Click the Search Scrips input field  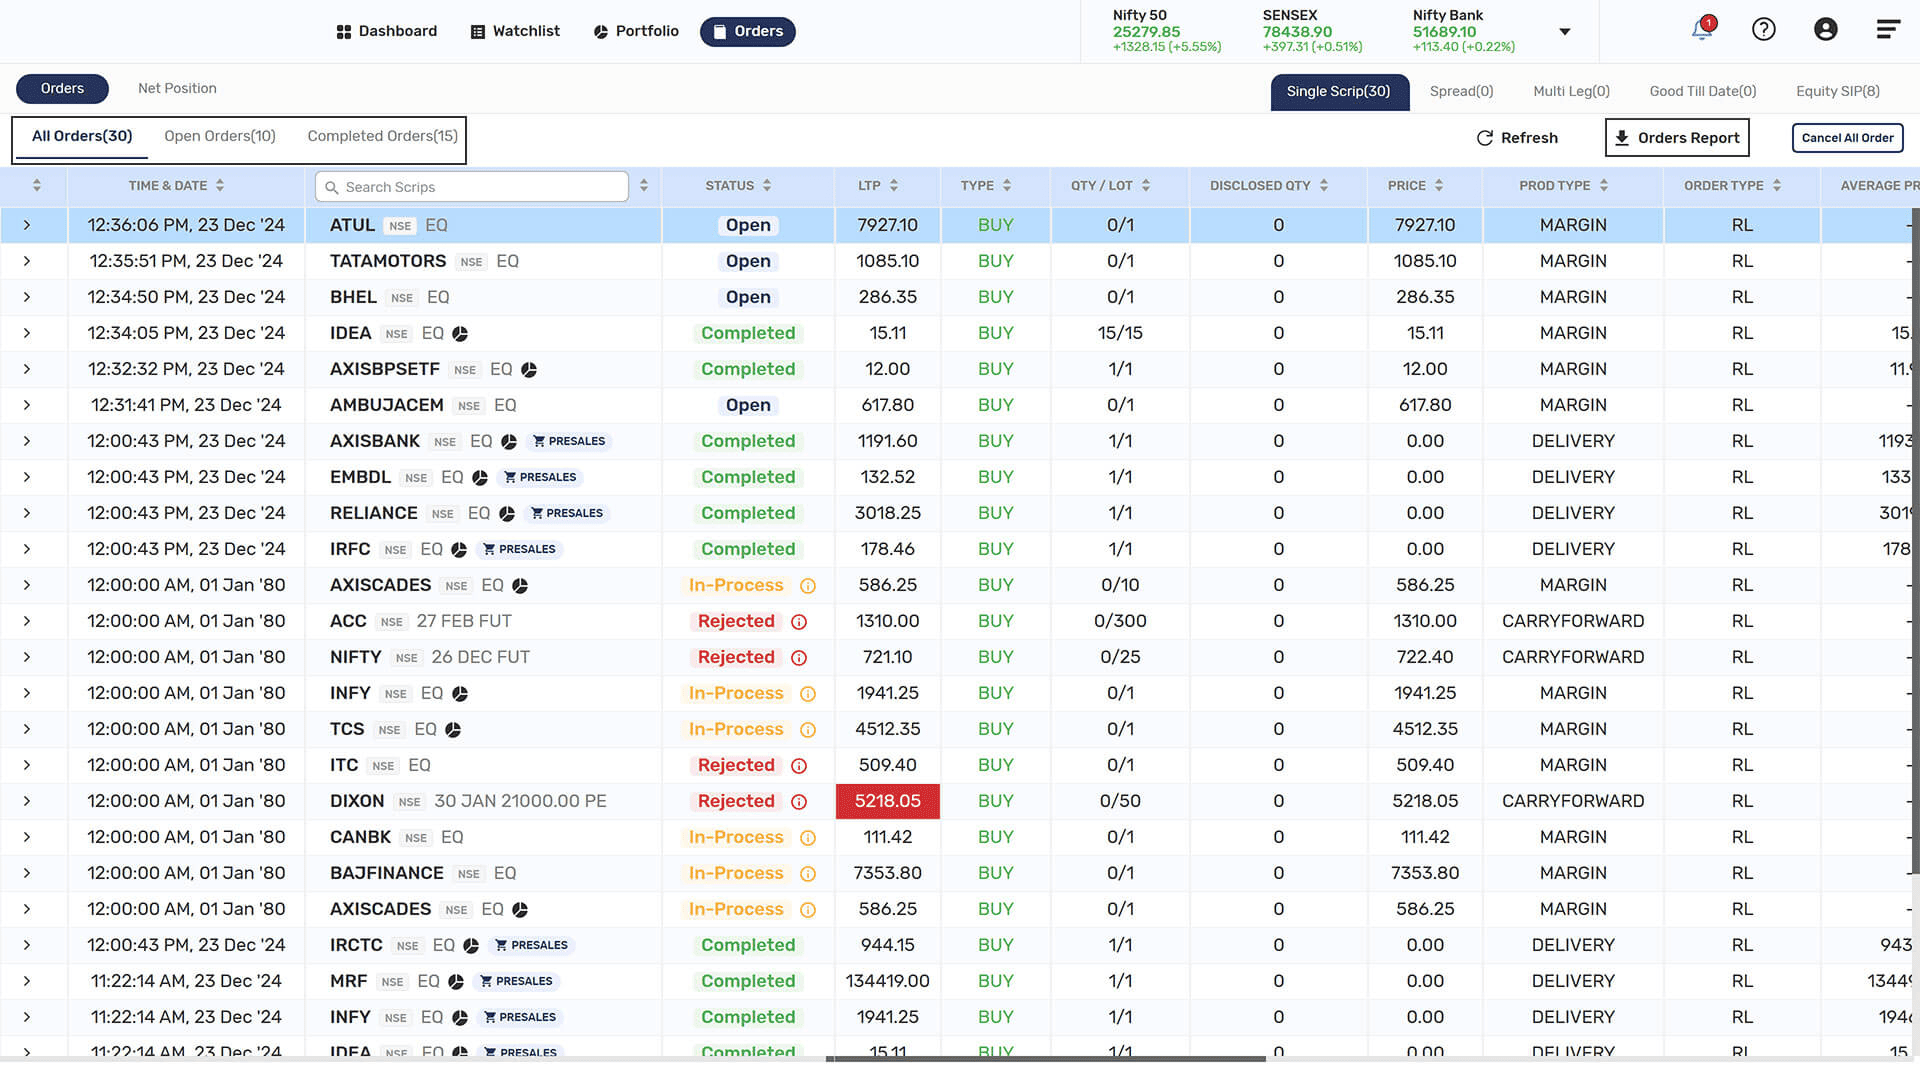(x=472, y=187)
